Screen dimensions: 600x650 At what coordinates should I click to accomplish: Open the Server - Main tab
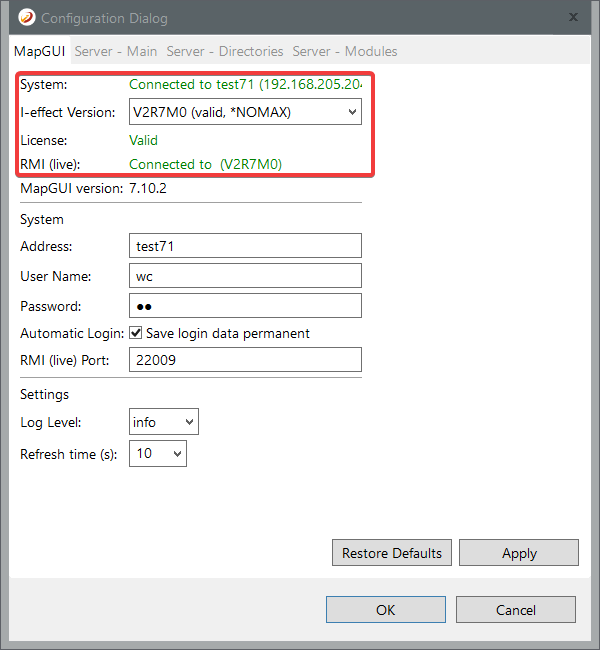click(116, 51)
